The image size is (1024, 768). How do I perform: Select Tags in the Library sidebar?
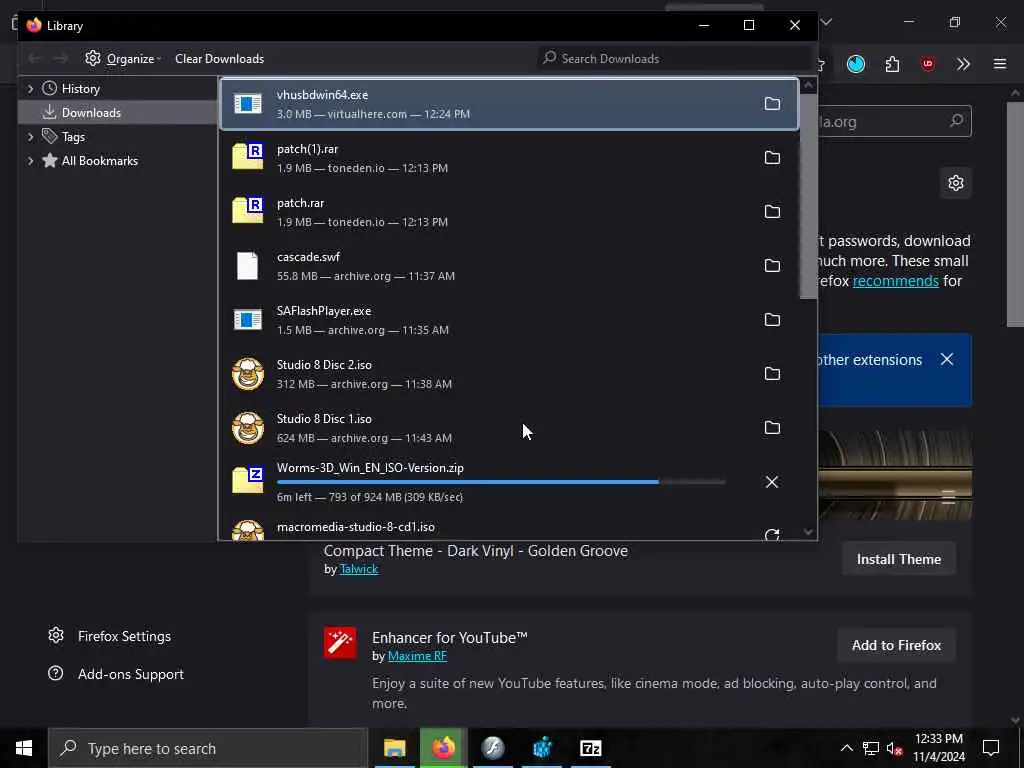(x=73, y=136)
